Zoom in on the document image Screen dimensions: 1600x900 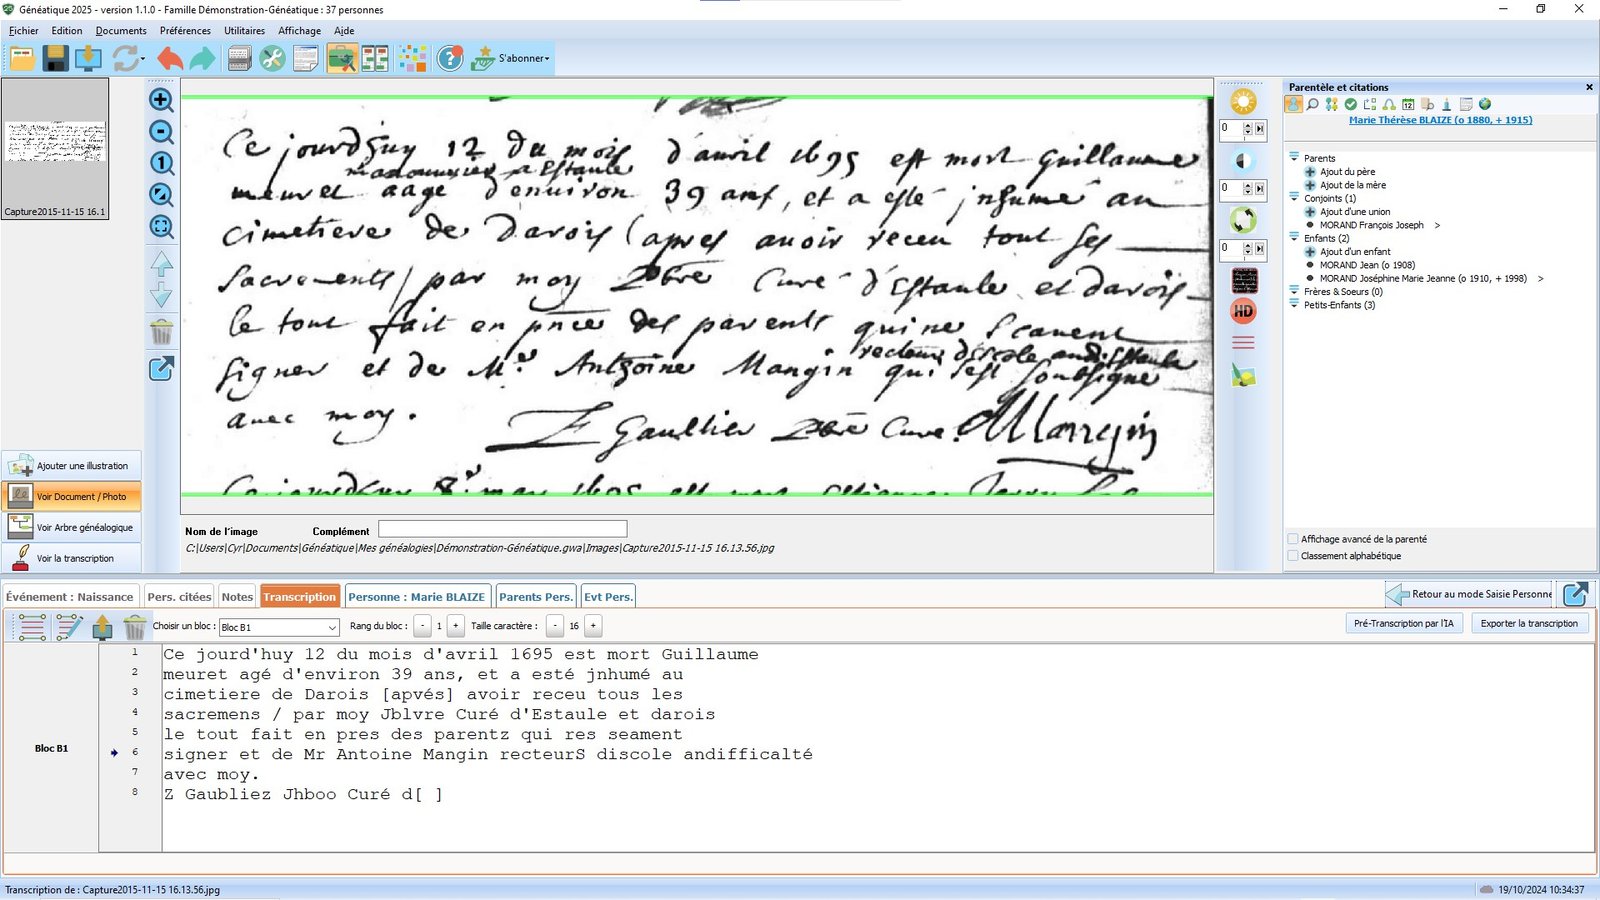click(x=161, y=100)
